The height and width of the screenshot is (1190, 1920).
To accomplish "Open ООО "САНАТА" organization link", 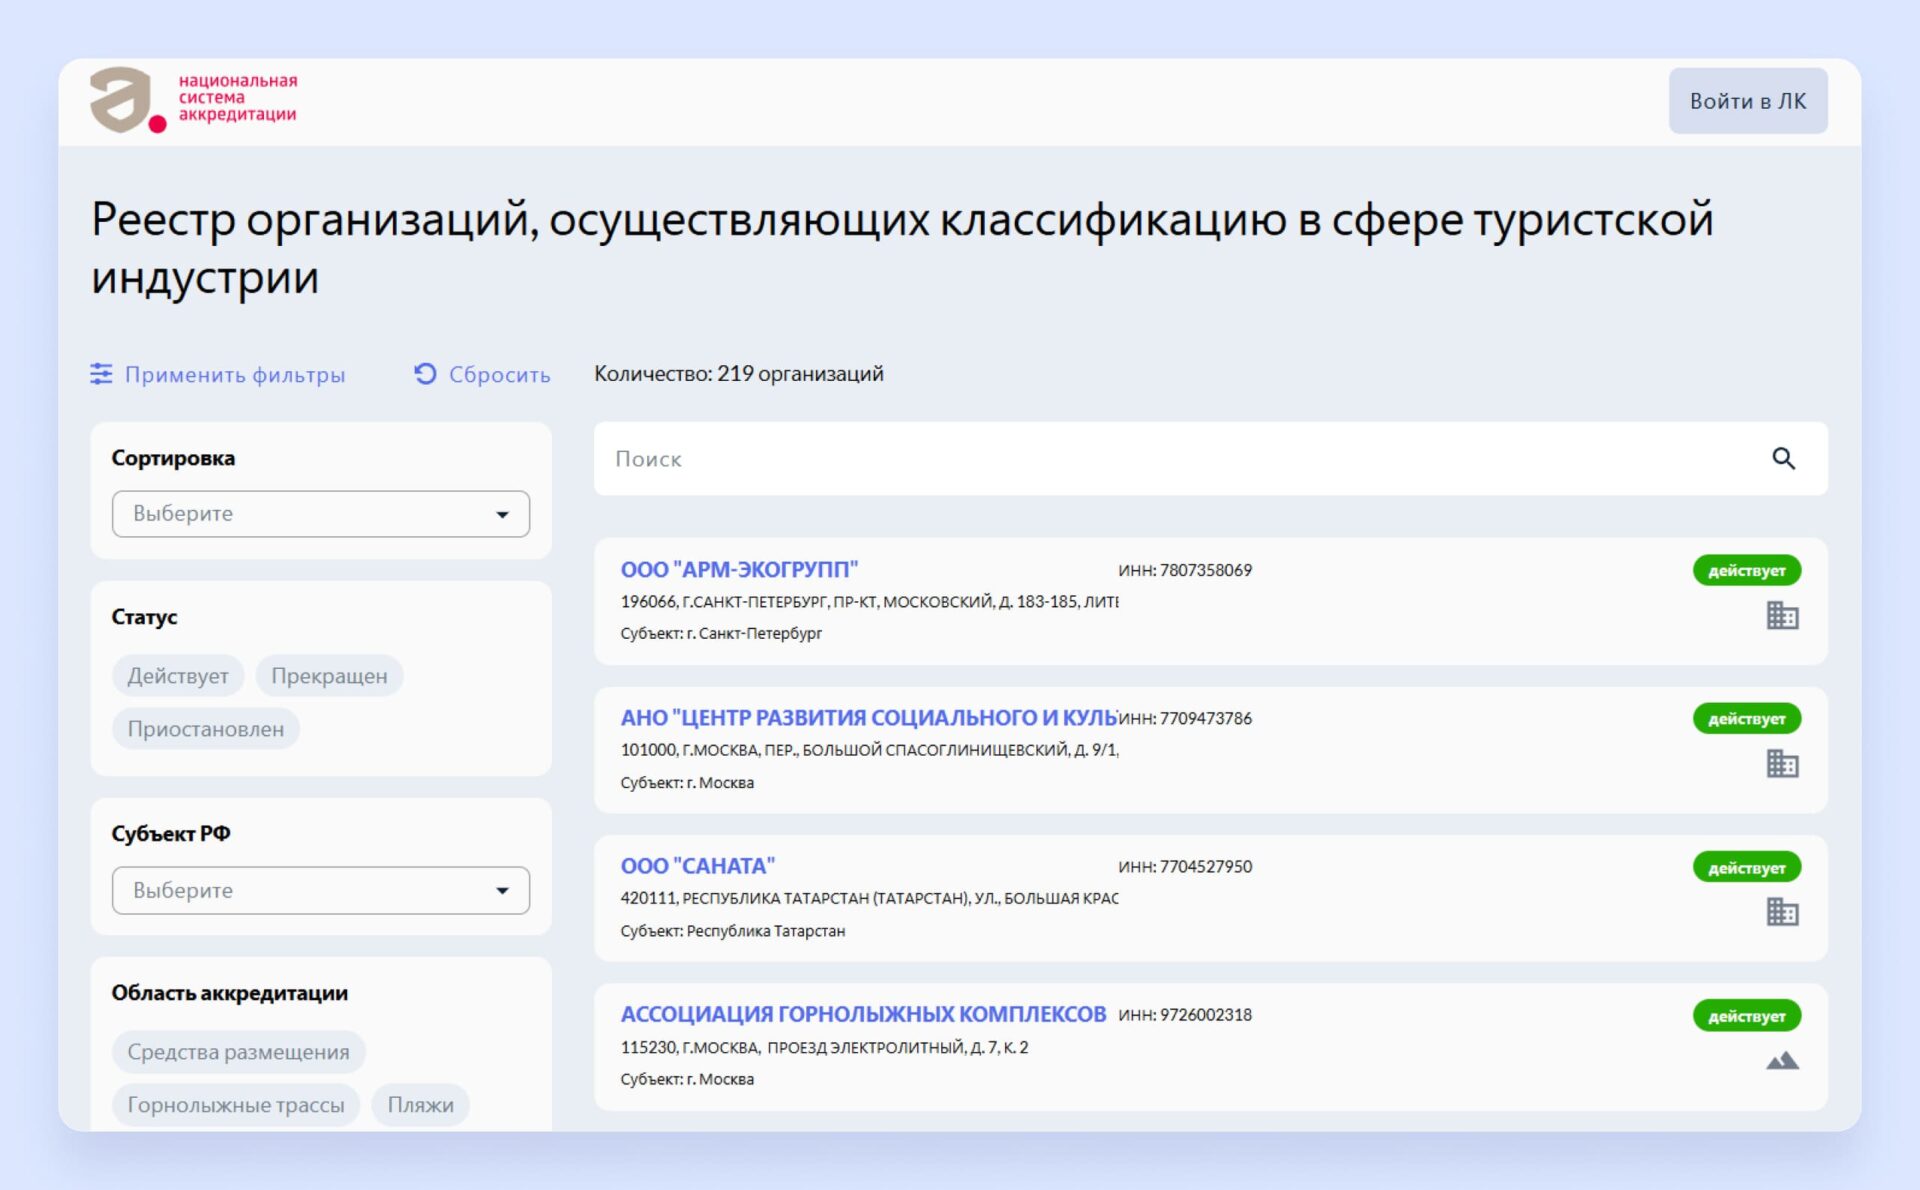I will pos(697,866).
